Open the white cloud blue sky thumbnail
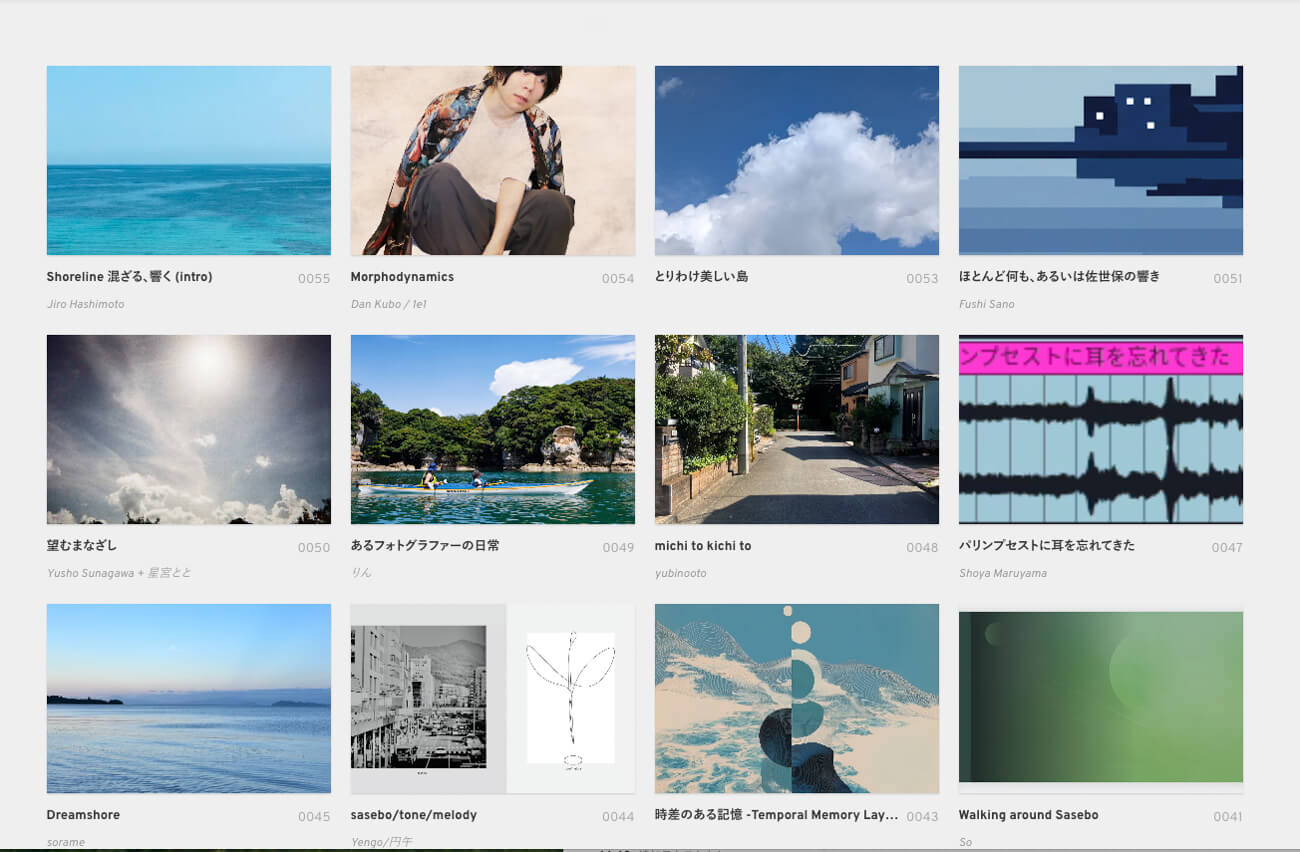The width and height of the screenshot is (1300, 852). click(796, 160)
